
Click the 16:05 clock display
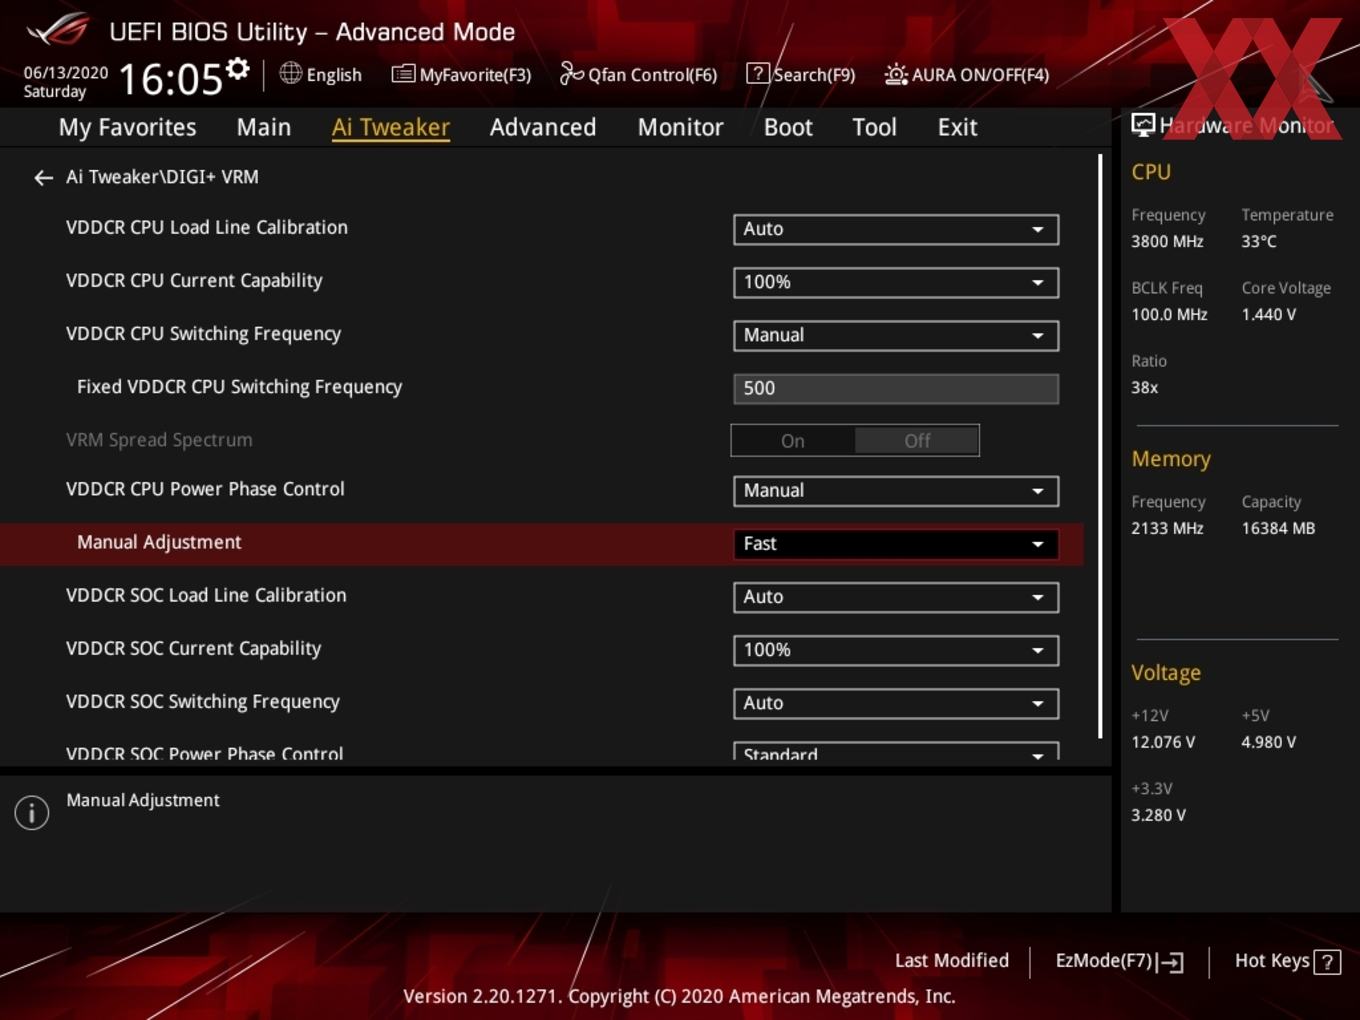click(x=170, y=79)
